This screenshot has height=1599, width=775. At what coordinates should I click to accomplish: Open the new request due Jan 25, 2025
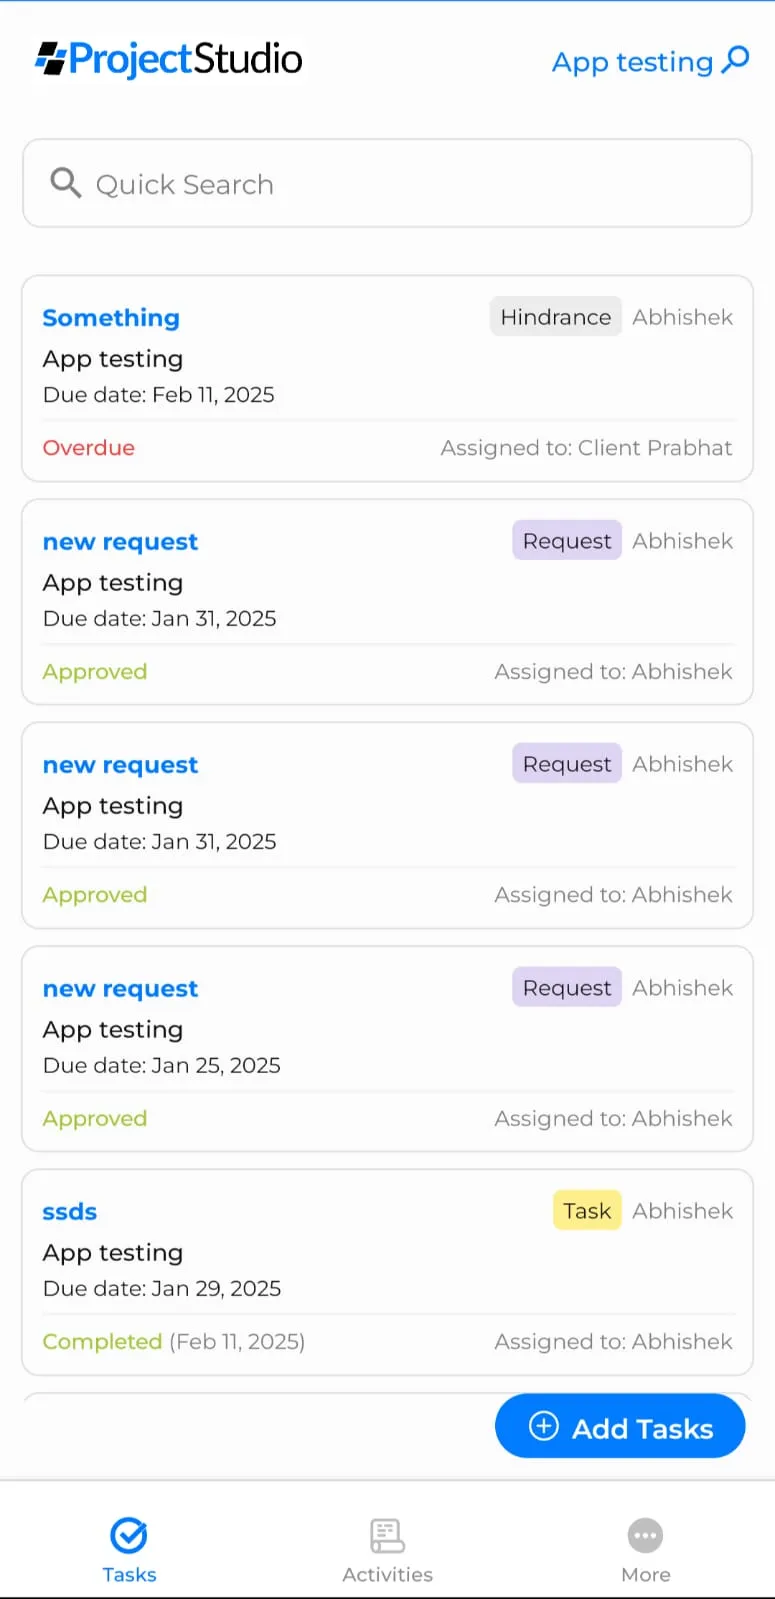[x=120, y=989]
